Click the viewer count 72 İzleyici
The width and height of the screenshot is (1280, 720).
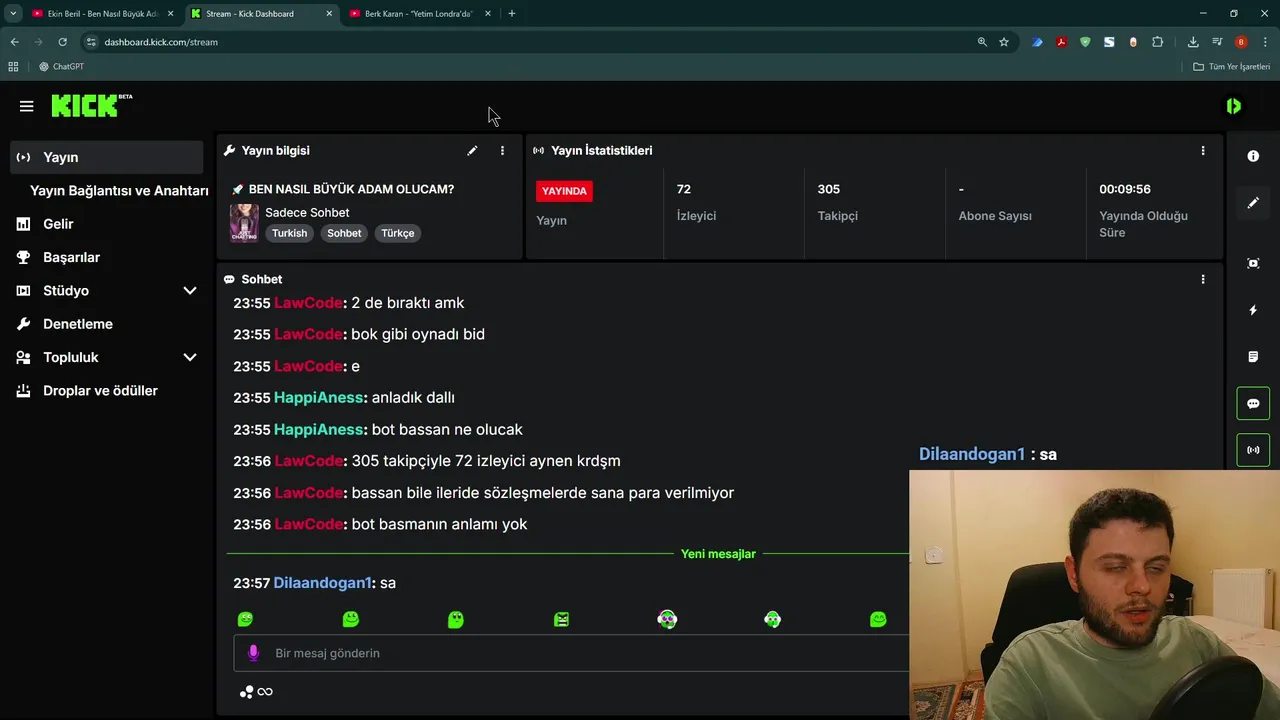click(696, 202)
